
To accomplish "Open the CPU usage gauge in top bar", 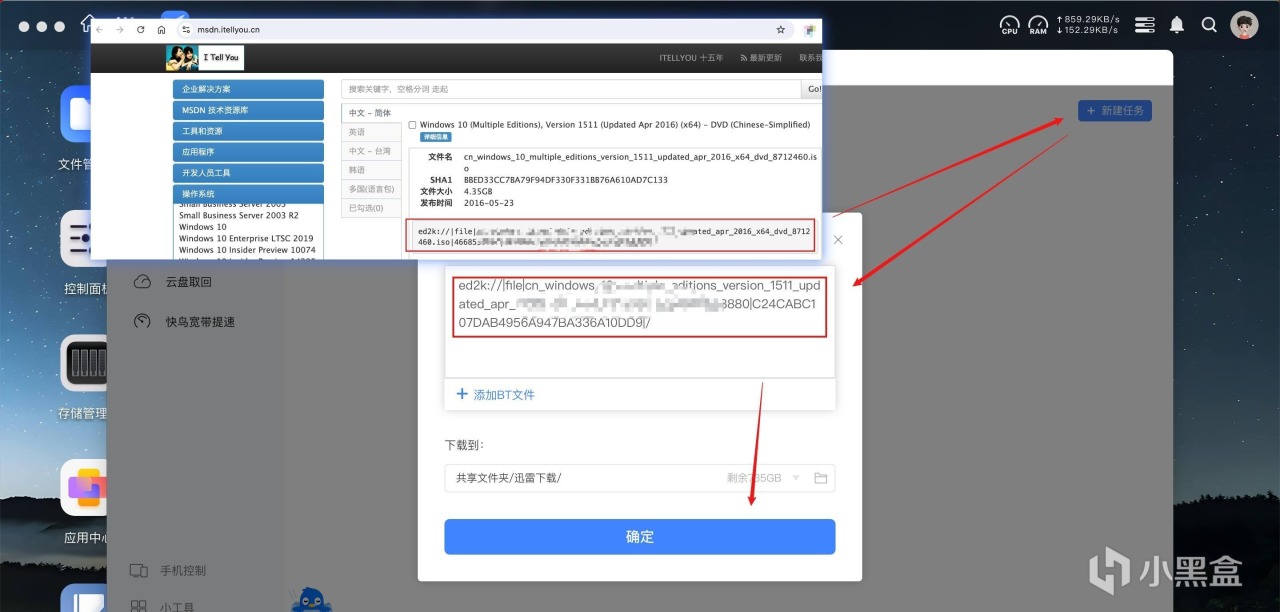I will click(x=1009, y=25).
